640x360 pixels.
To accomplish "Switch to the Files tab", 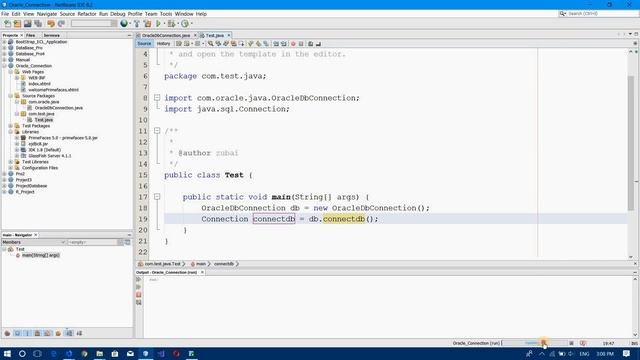I will point(31,36).
